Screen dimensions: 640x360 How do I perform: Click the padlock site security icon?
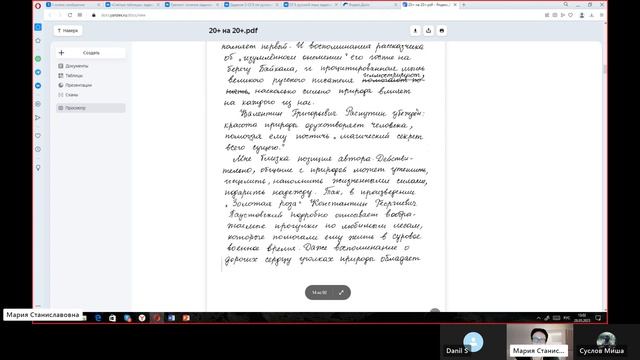click(x=93, y=15)
